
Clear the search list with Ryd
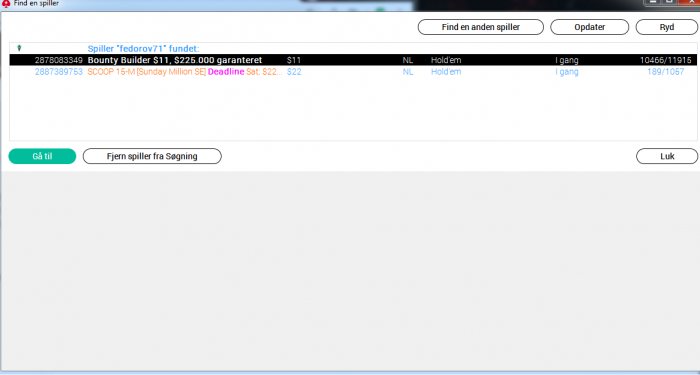(x=667, y=27)
